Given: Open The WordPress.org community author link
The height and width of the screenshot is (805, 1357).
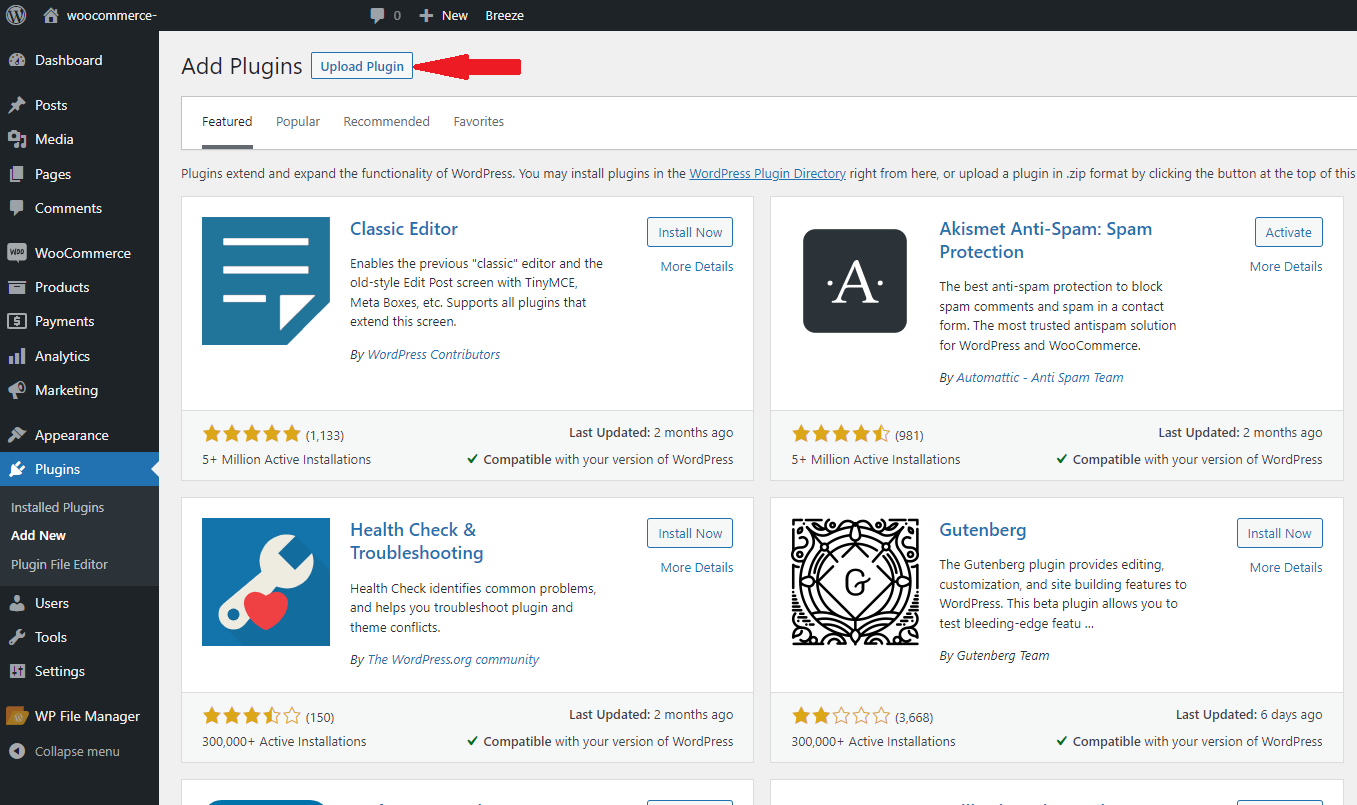Looking at the screenshot, I should (x=453, y=660).
